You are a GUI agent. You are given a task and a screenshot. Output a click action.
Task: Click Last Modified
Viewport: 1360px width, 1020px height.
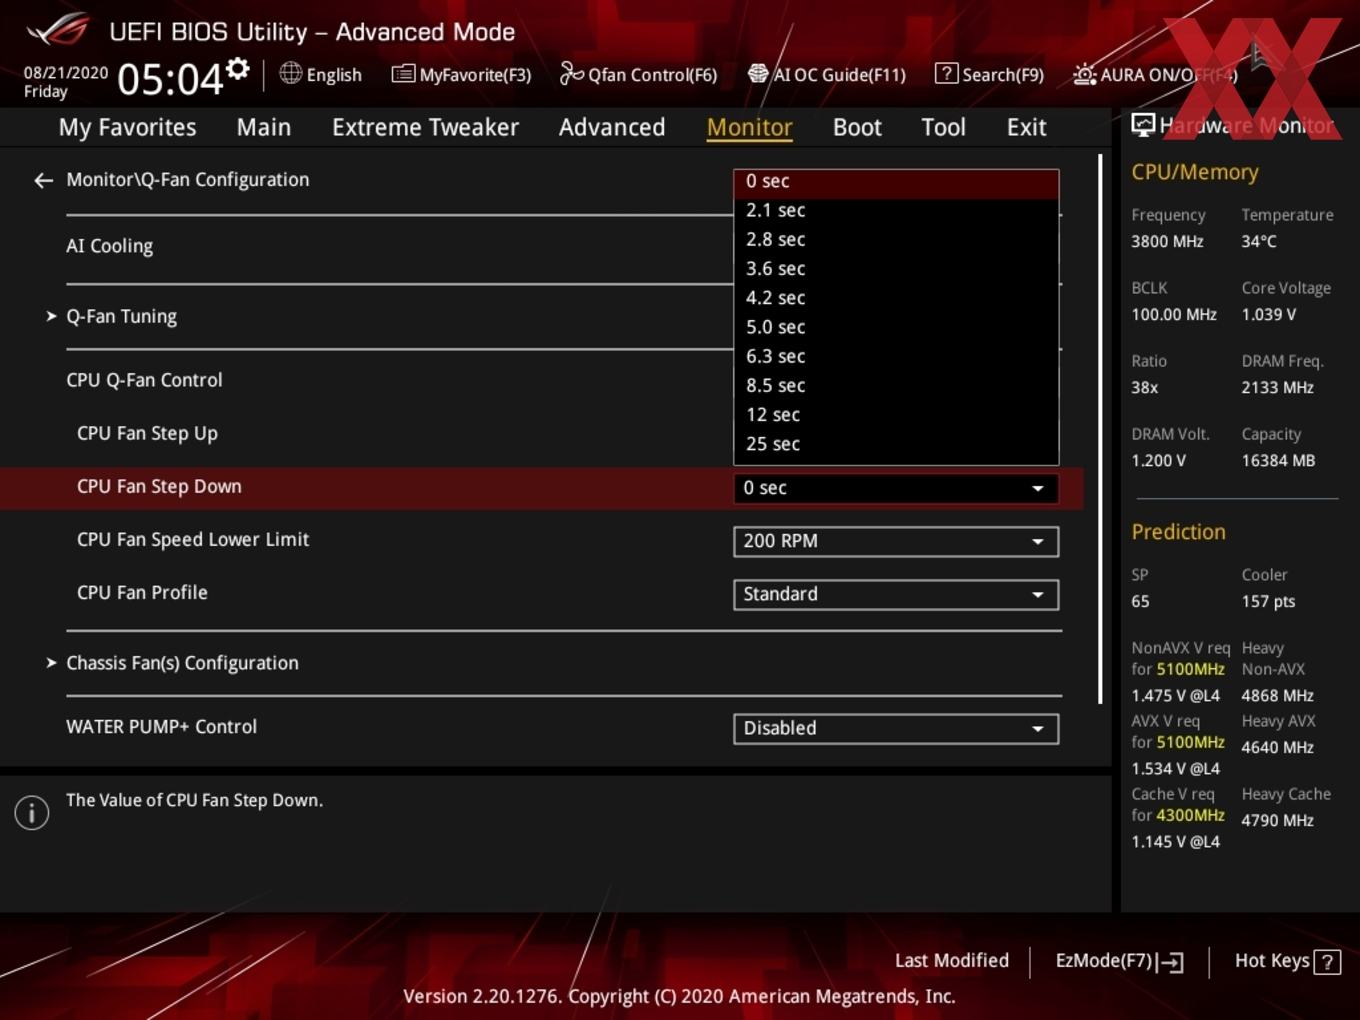pos(952,961)
